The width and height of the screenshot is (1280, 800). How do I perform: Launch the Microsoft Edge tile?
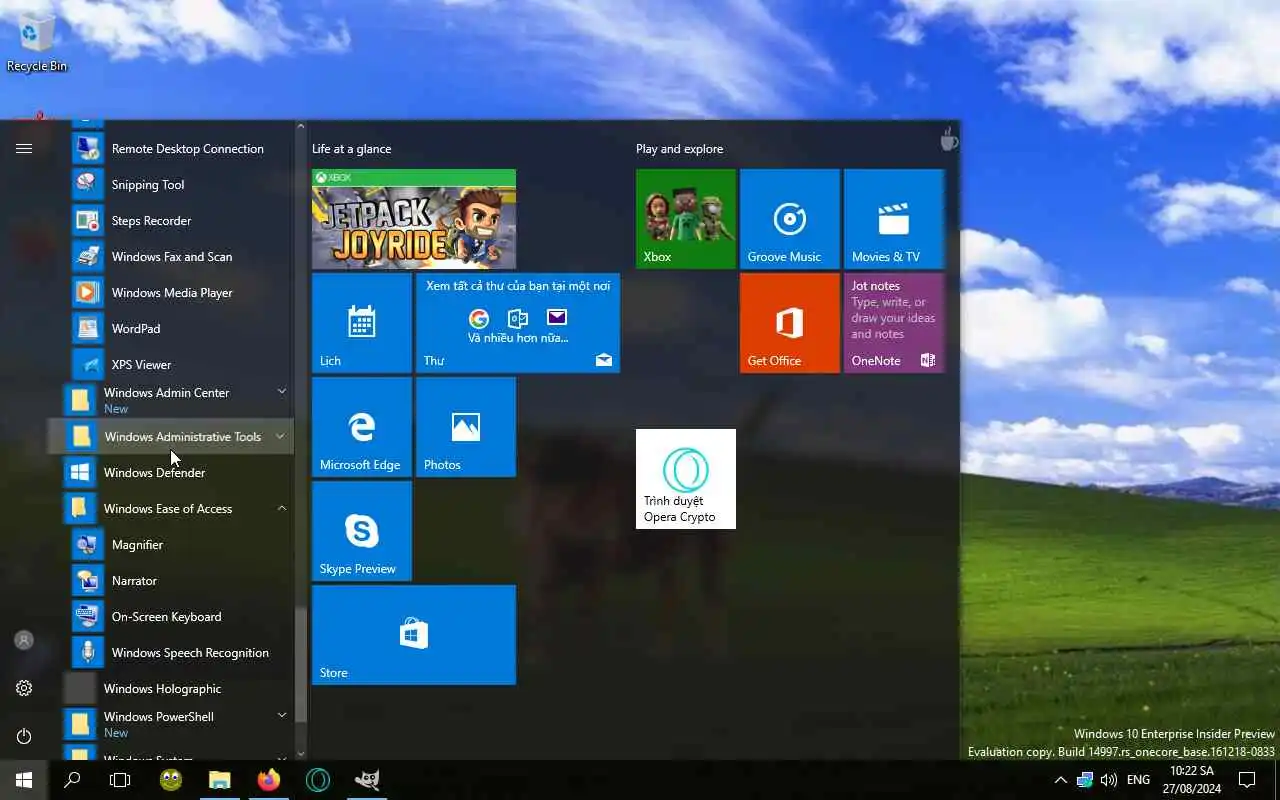[362, 426]
